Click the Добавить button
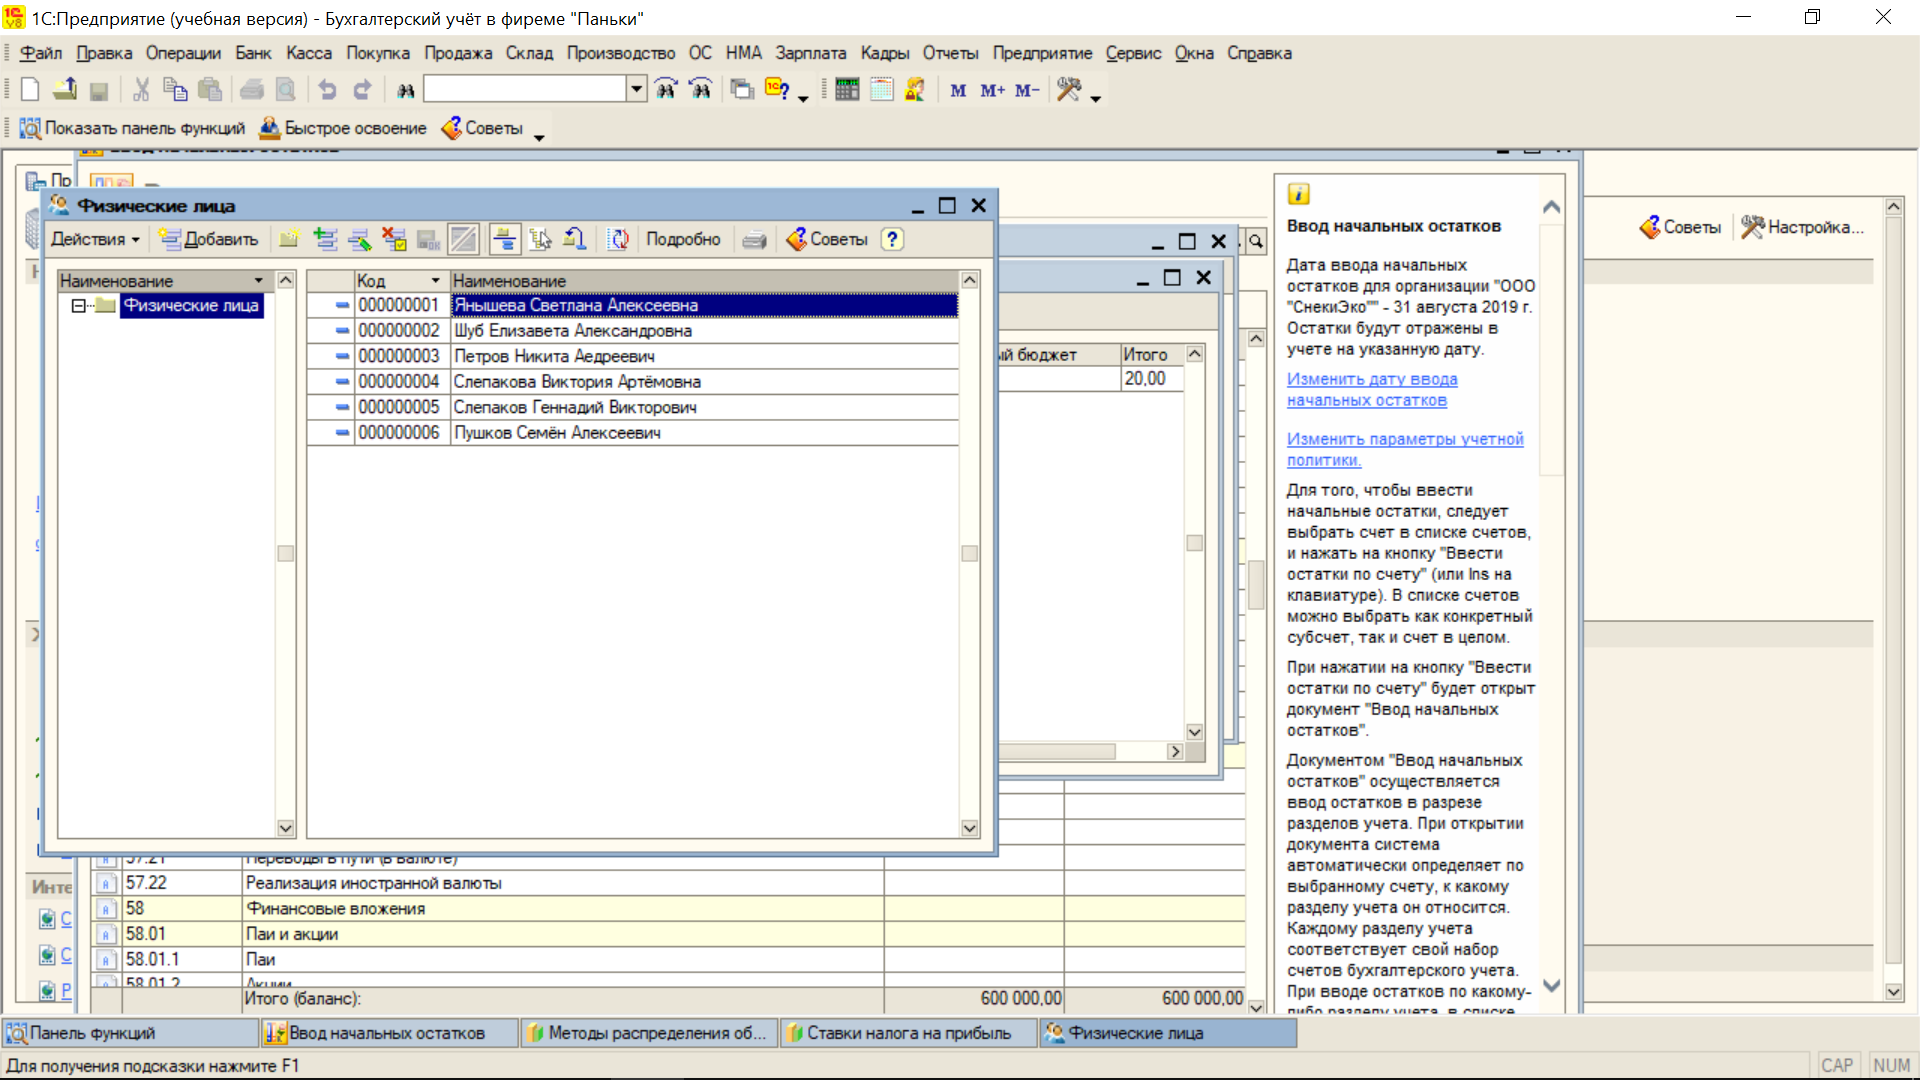The width and height of the screenshot is (1920, 1080). (209, 239)
